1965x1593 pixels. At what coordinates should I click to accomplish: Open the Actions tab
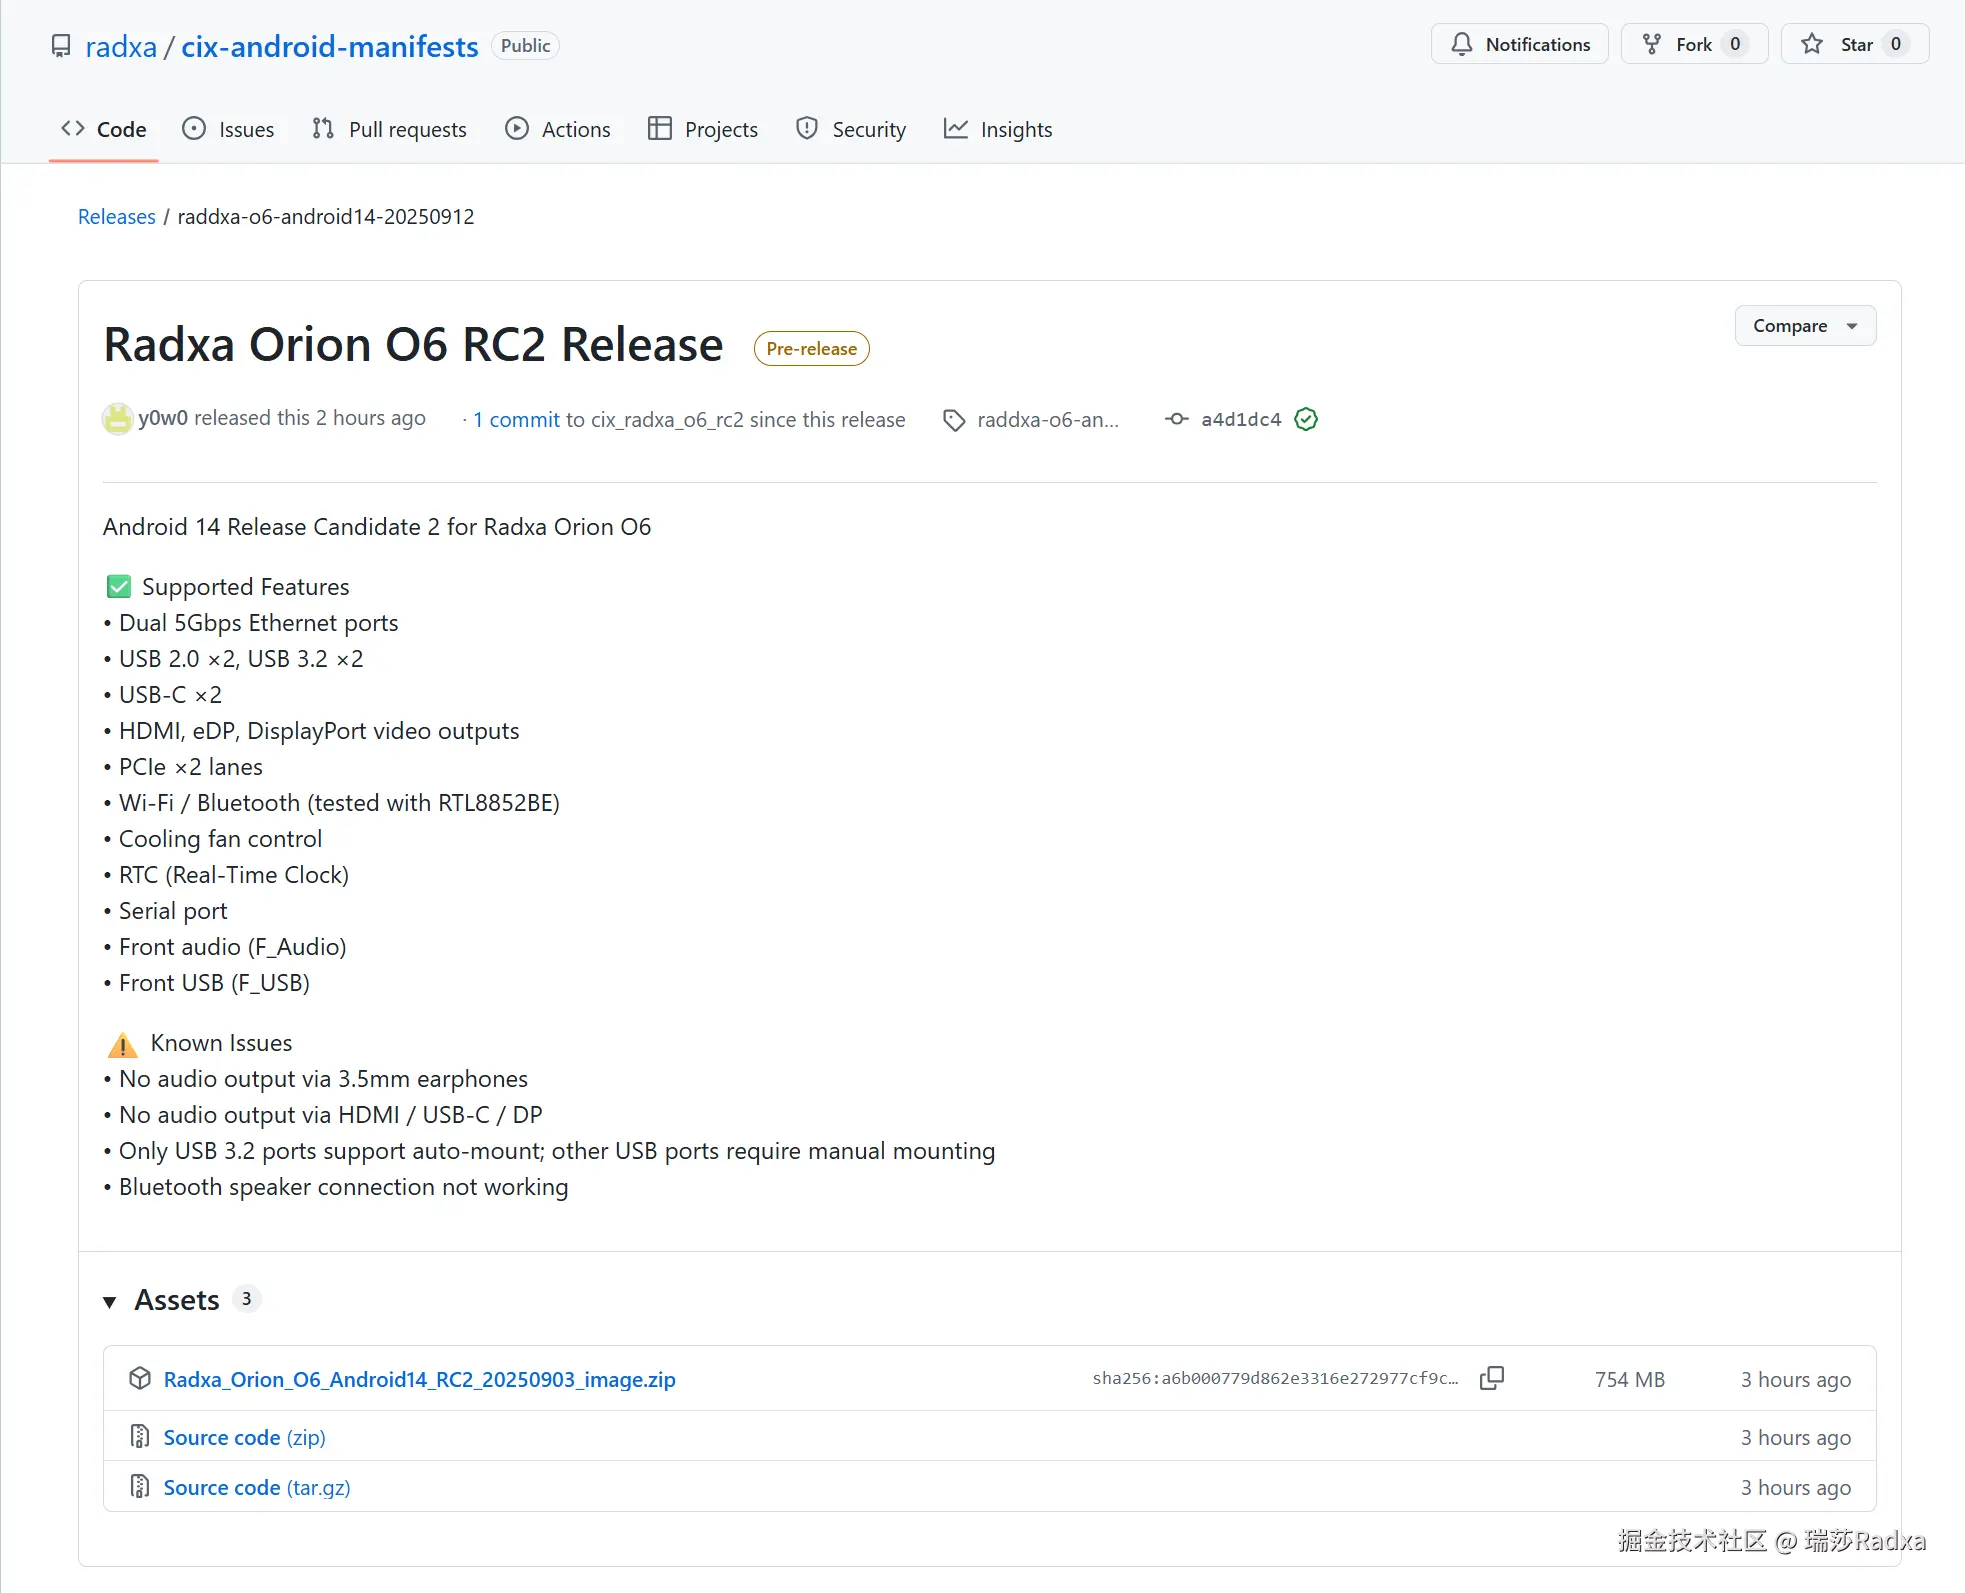pyautogui.click(x=558, y=129)
